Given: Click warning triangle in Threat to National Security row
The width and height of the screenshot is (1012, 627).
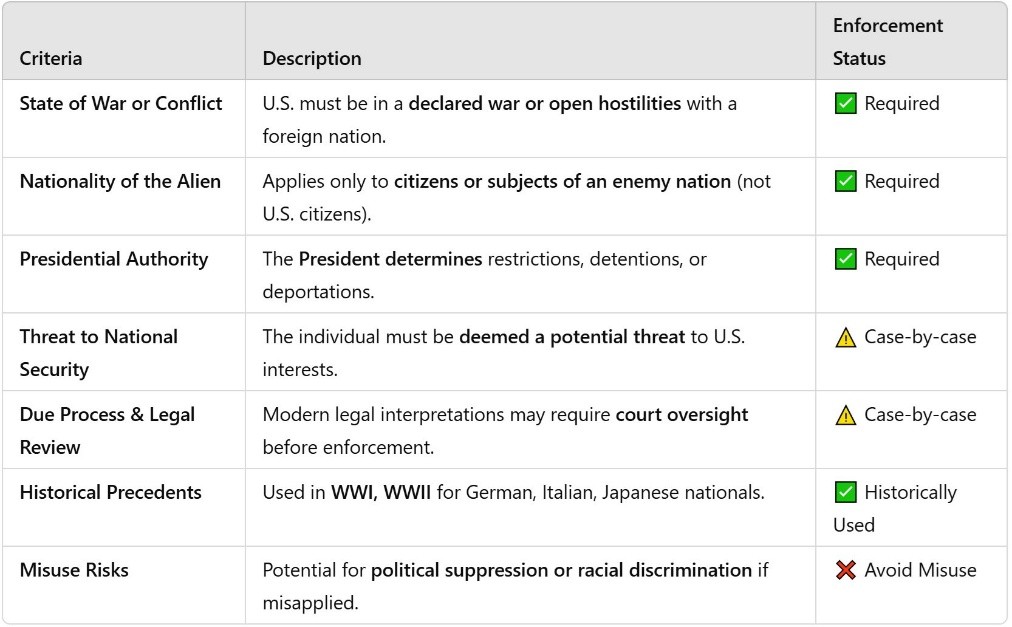Looking at the screenshot, I should (x=845, y=337).
